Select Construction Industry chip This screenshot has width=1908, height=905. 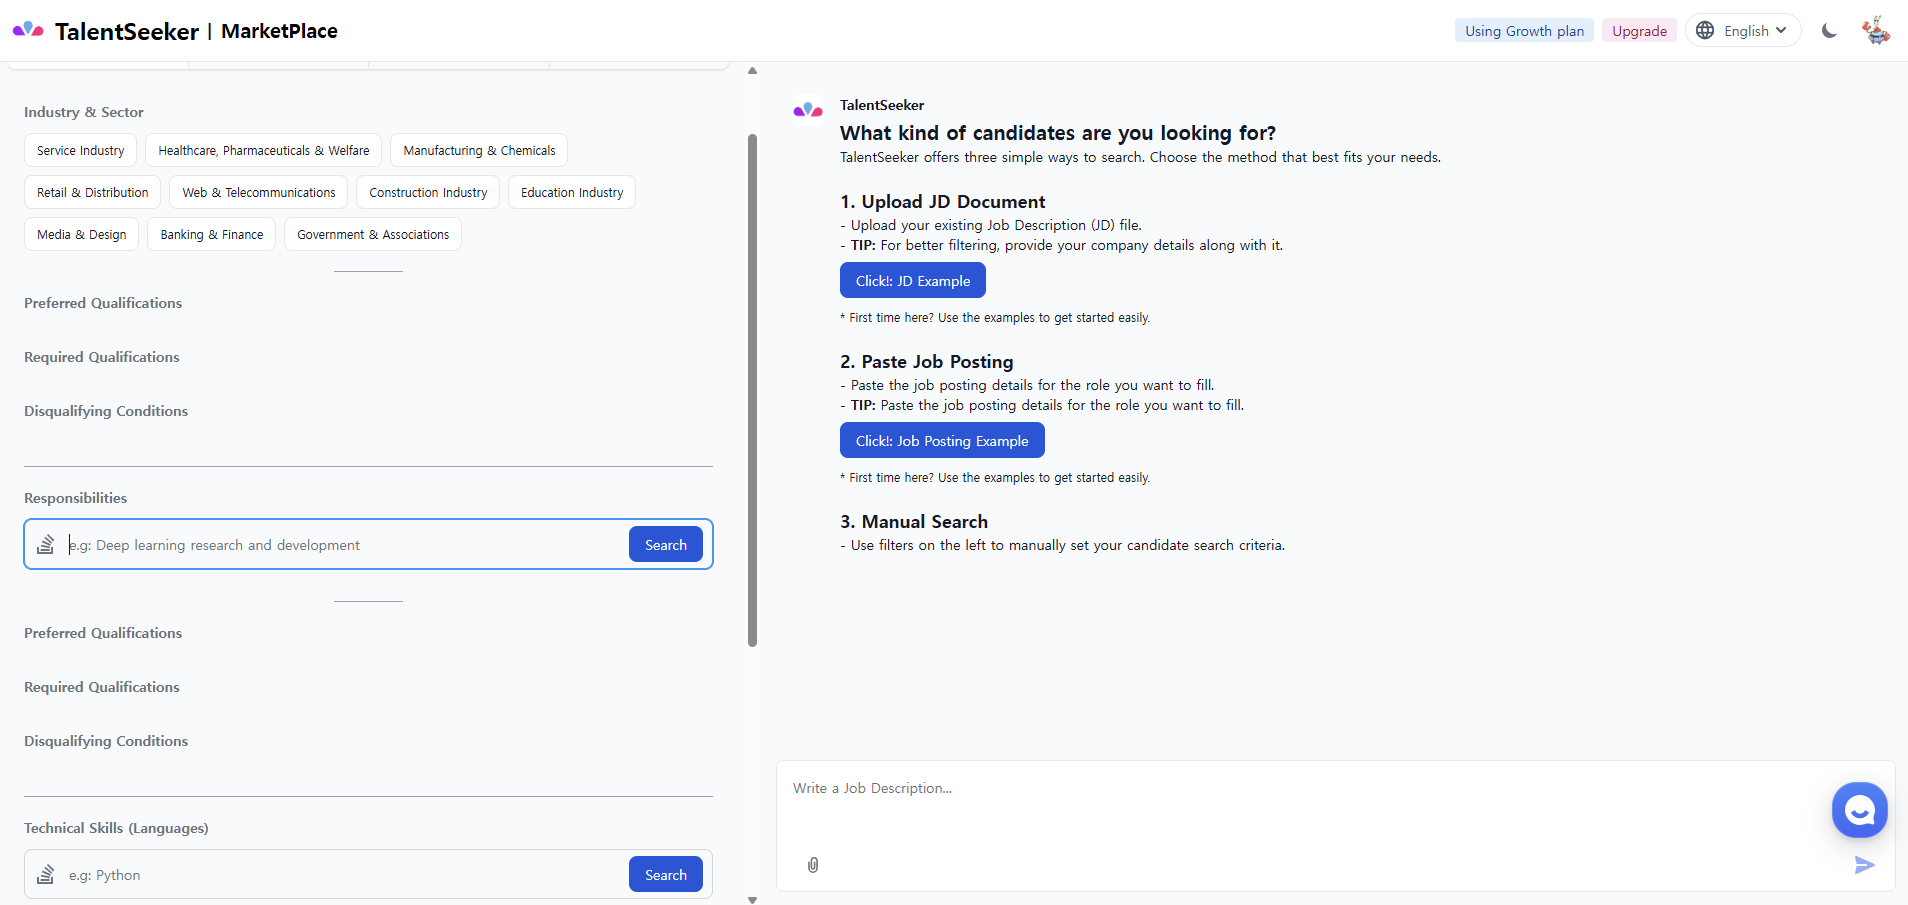point(428,193)
